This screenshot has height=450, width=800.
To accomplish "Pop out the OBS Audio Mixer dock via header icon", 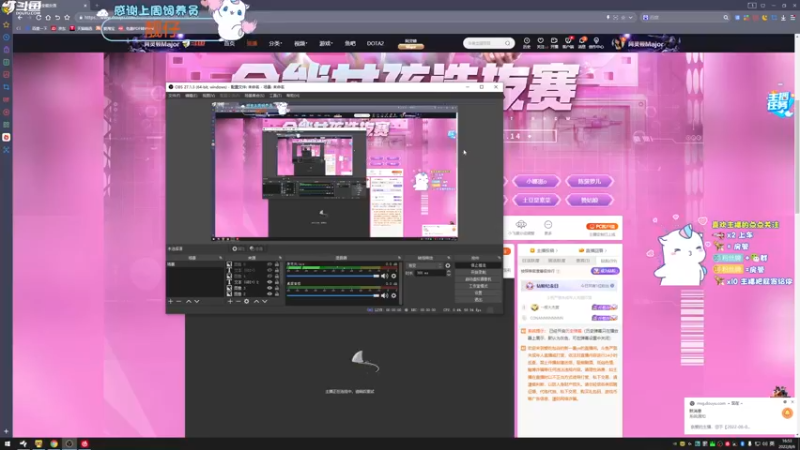I will pos(399,258).
